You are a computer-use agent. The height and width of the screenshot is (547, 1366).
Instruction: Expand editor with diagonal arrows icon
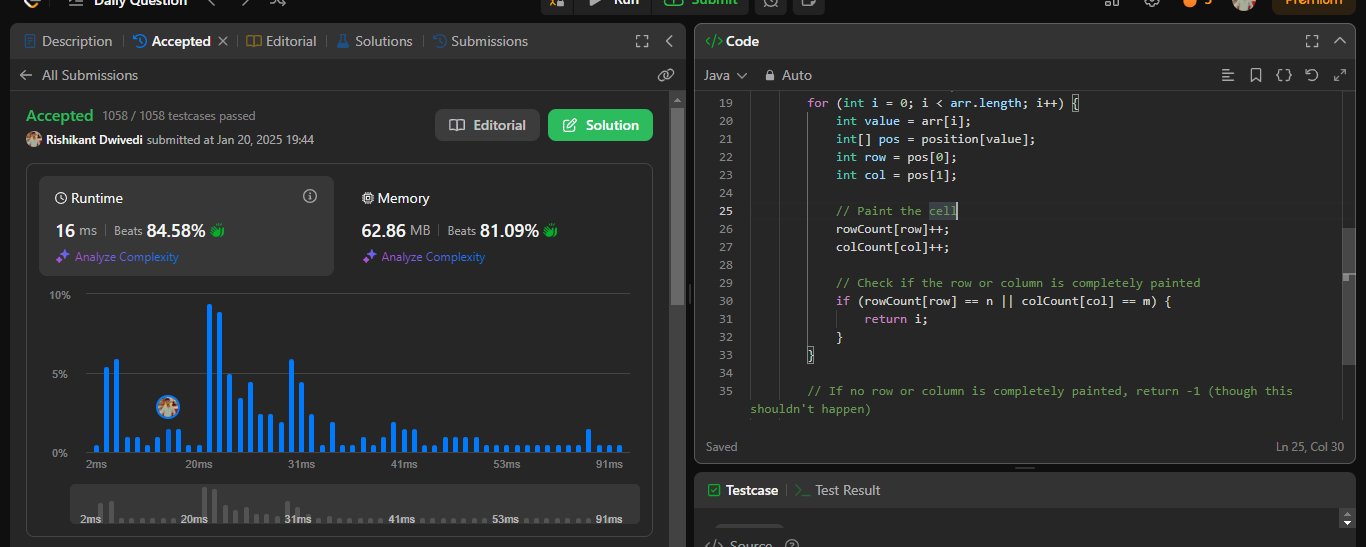(x=1340, y=75)
